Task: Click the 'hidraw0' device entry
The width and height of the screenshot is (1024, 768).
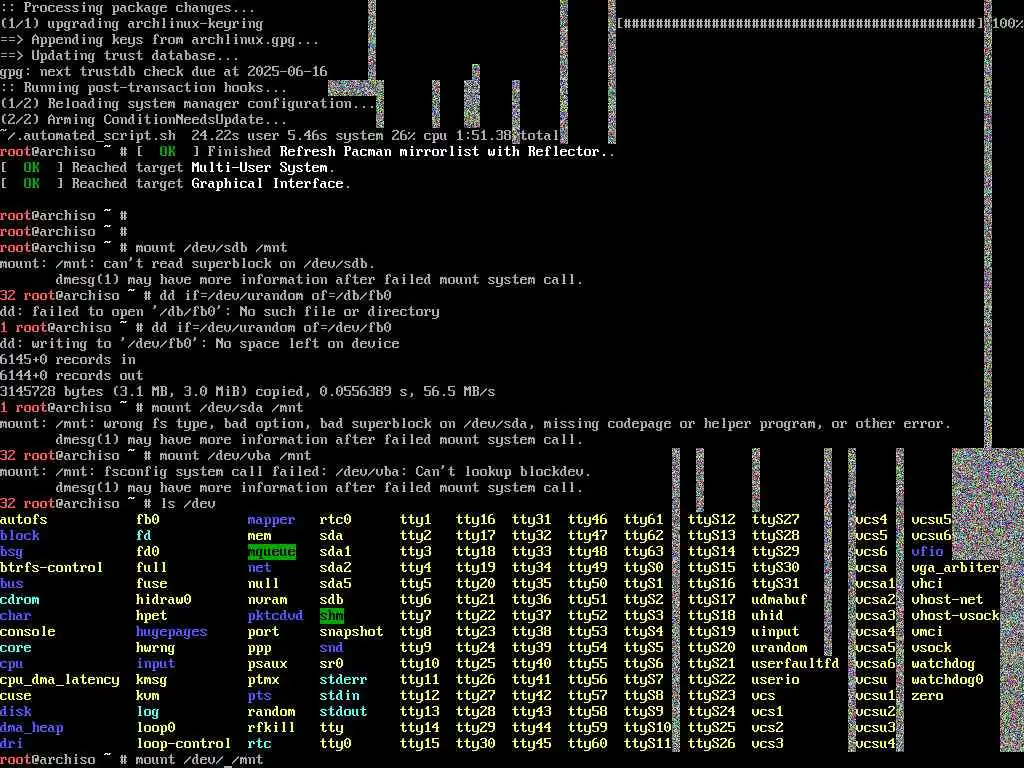Action: tap(164, 600)
